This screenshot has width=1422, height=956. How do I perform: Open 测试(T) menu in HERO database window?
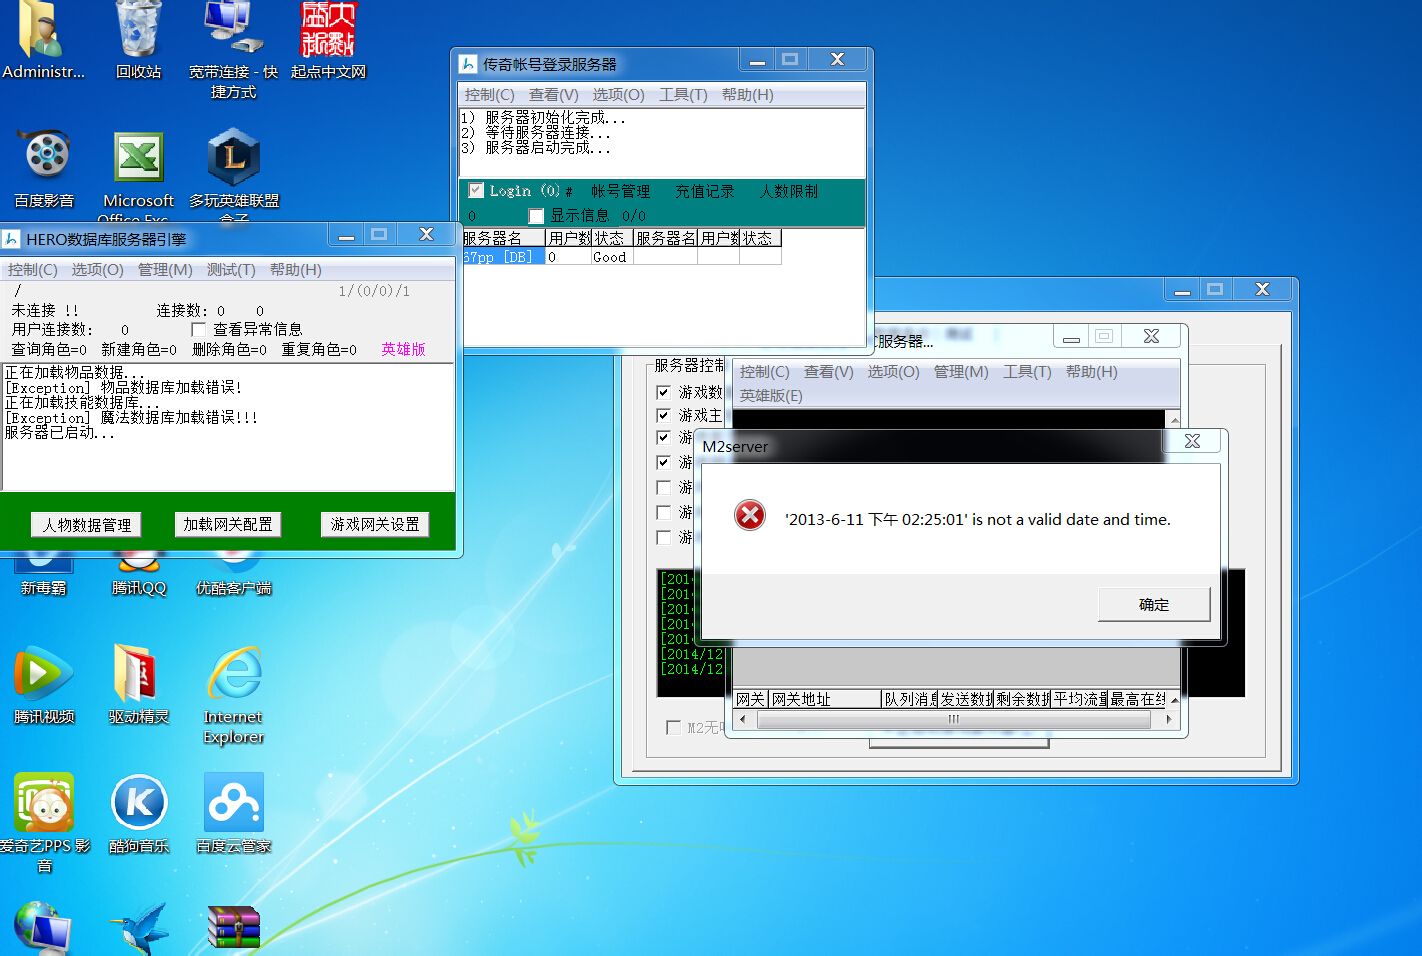coord(231,270)
